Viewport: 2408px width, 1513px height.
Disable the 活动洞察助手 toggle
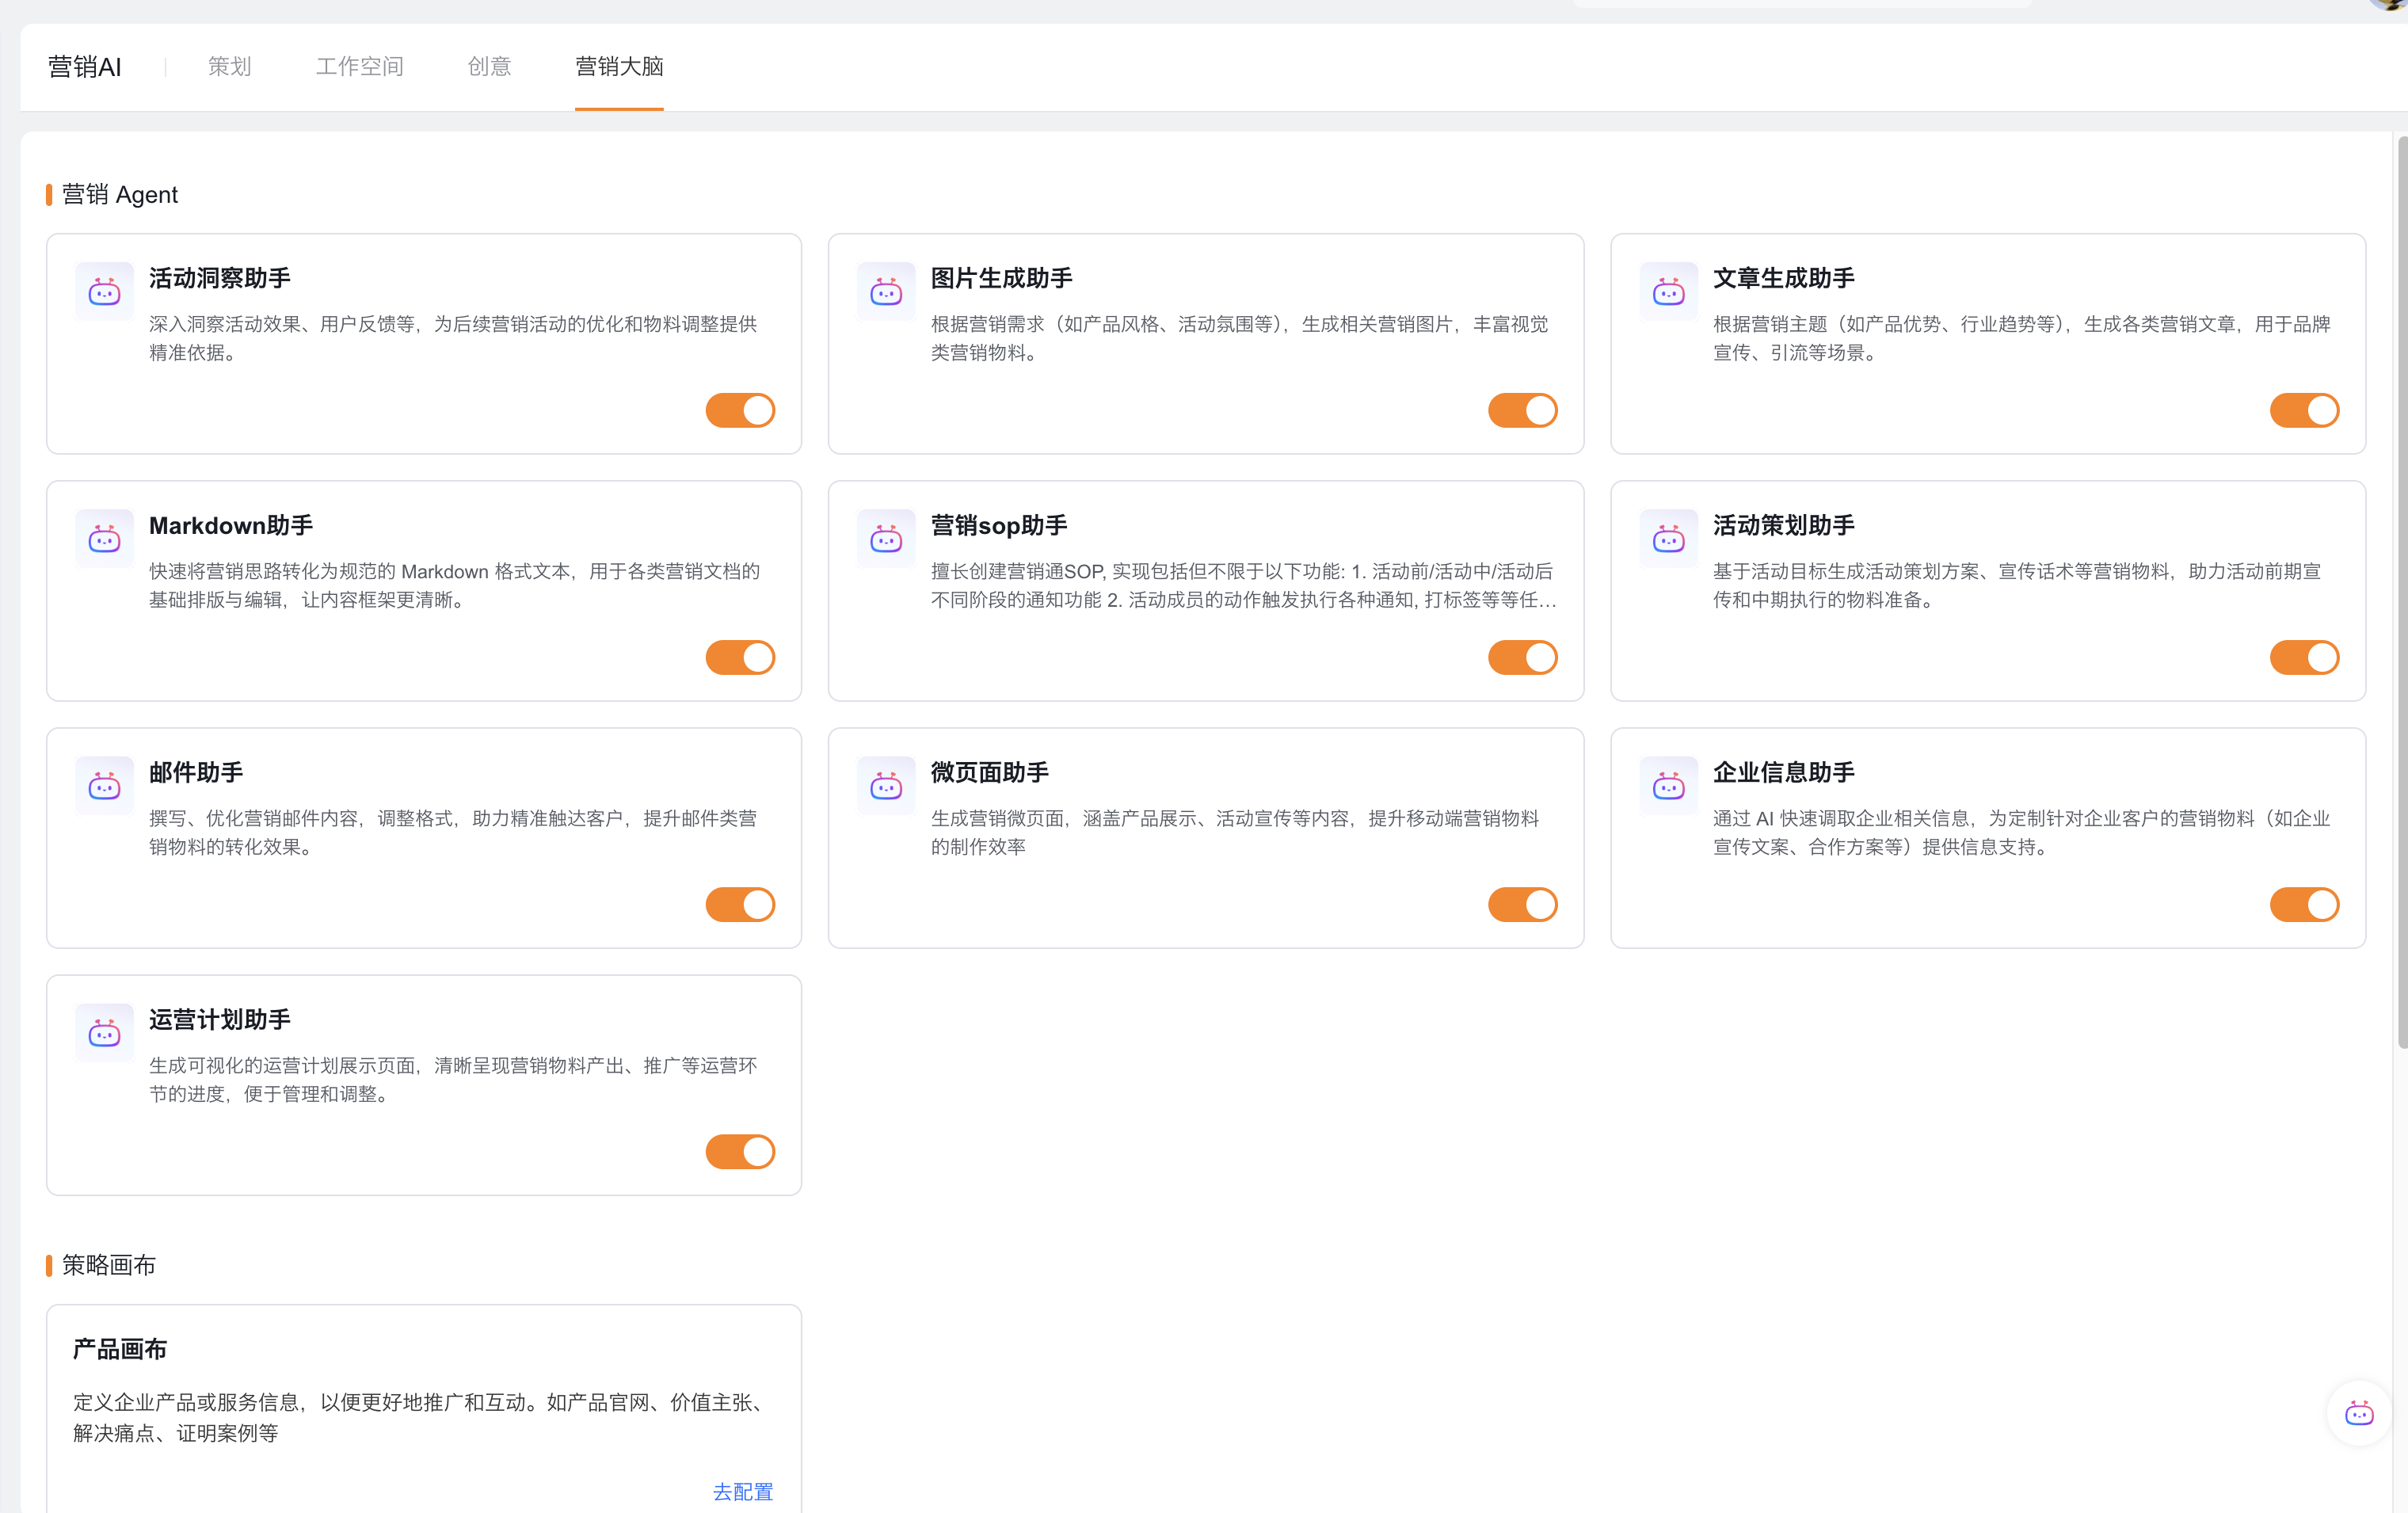point(740,410)
